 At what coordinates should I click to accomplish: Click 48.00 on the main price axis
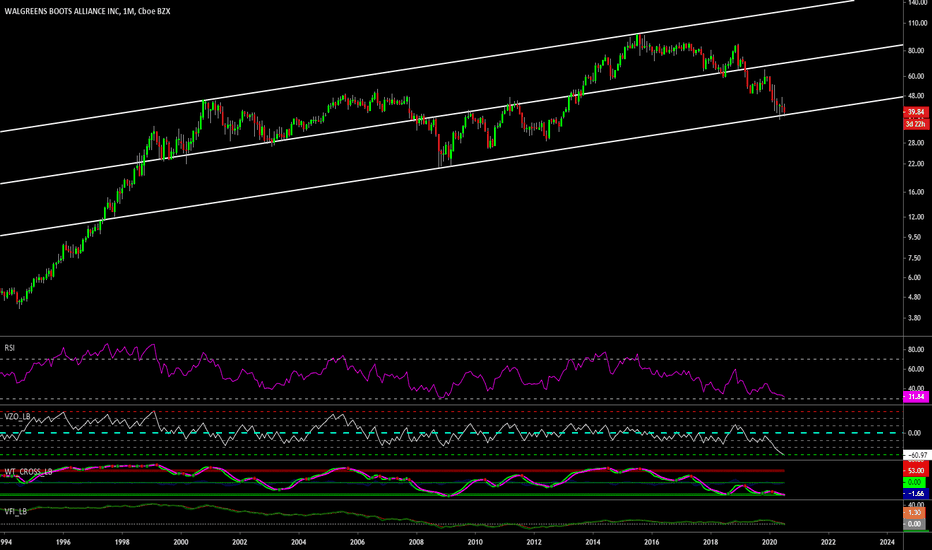point(916,96)
